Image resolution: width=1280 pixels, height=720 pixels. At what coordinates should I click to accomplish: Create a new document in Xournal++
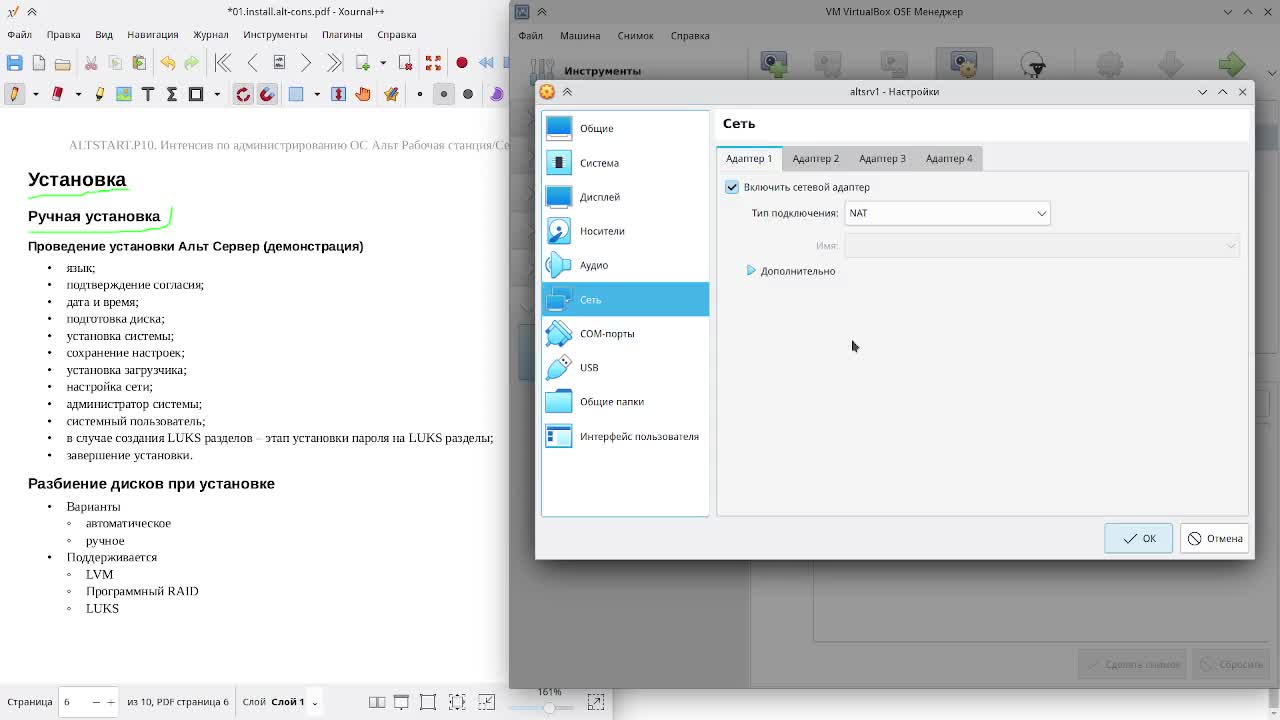(38, 63)
